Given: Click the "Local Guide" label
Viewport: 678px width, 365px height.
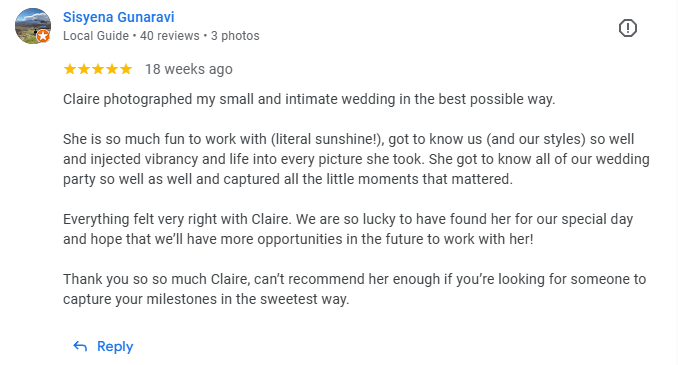Looking at the screenshot, I should [x=96, y=36].
